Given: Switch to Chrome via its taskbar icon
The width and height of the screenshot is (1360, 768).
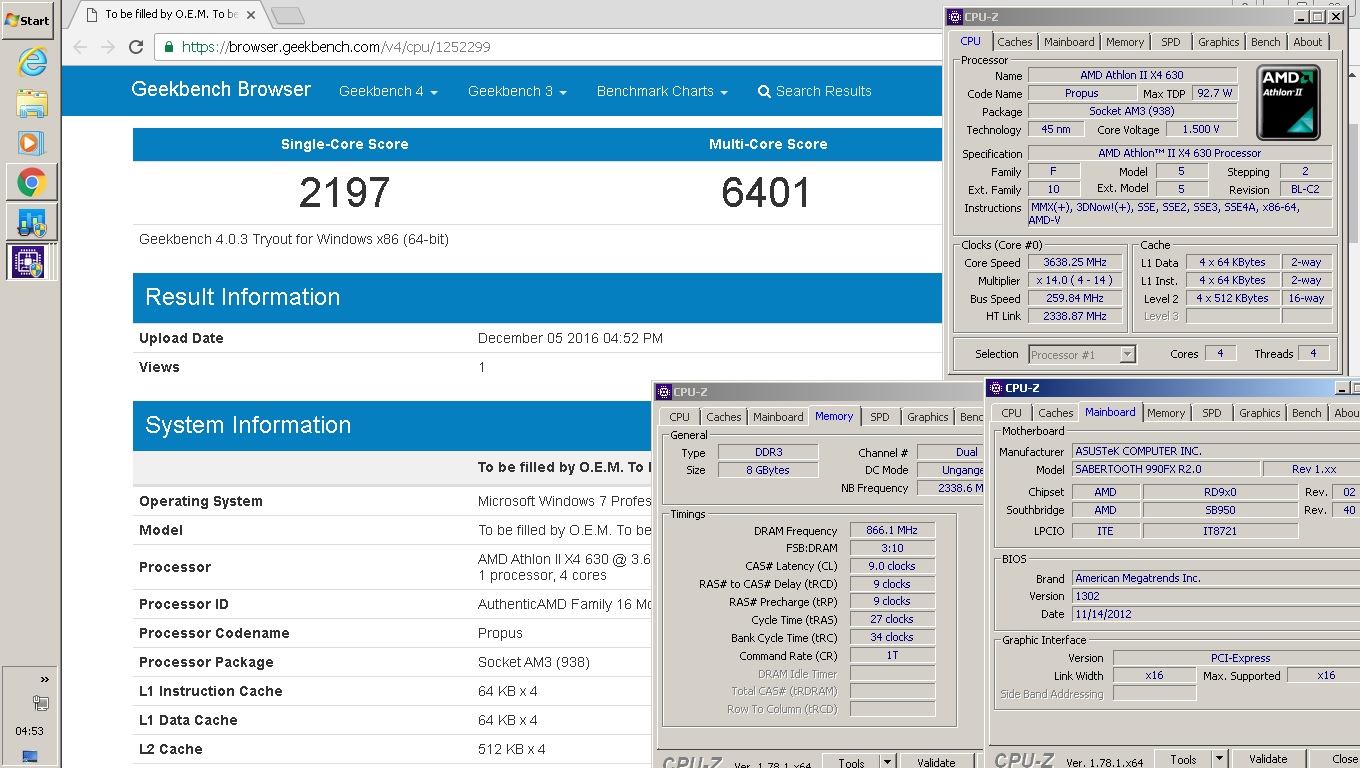Looking at the screenshot, I should click(x=31, y=183).
